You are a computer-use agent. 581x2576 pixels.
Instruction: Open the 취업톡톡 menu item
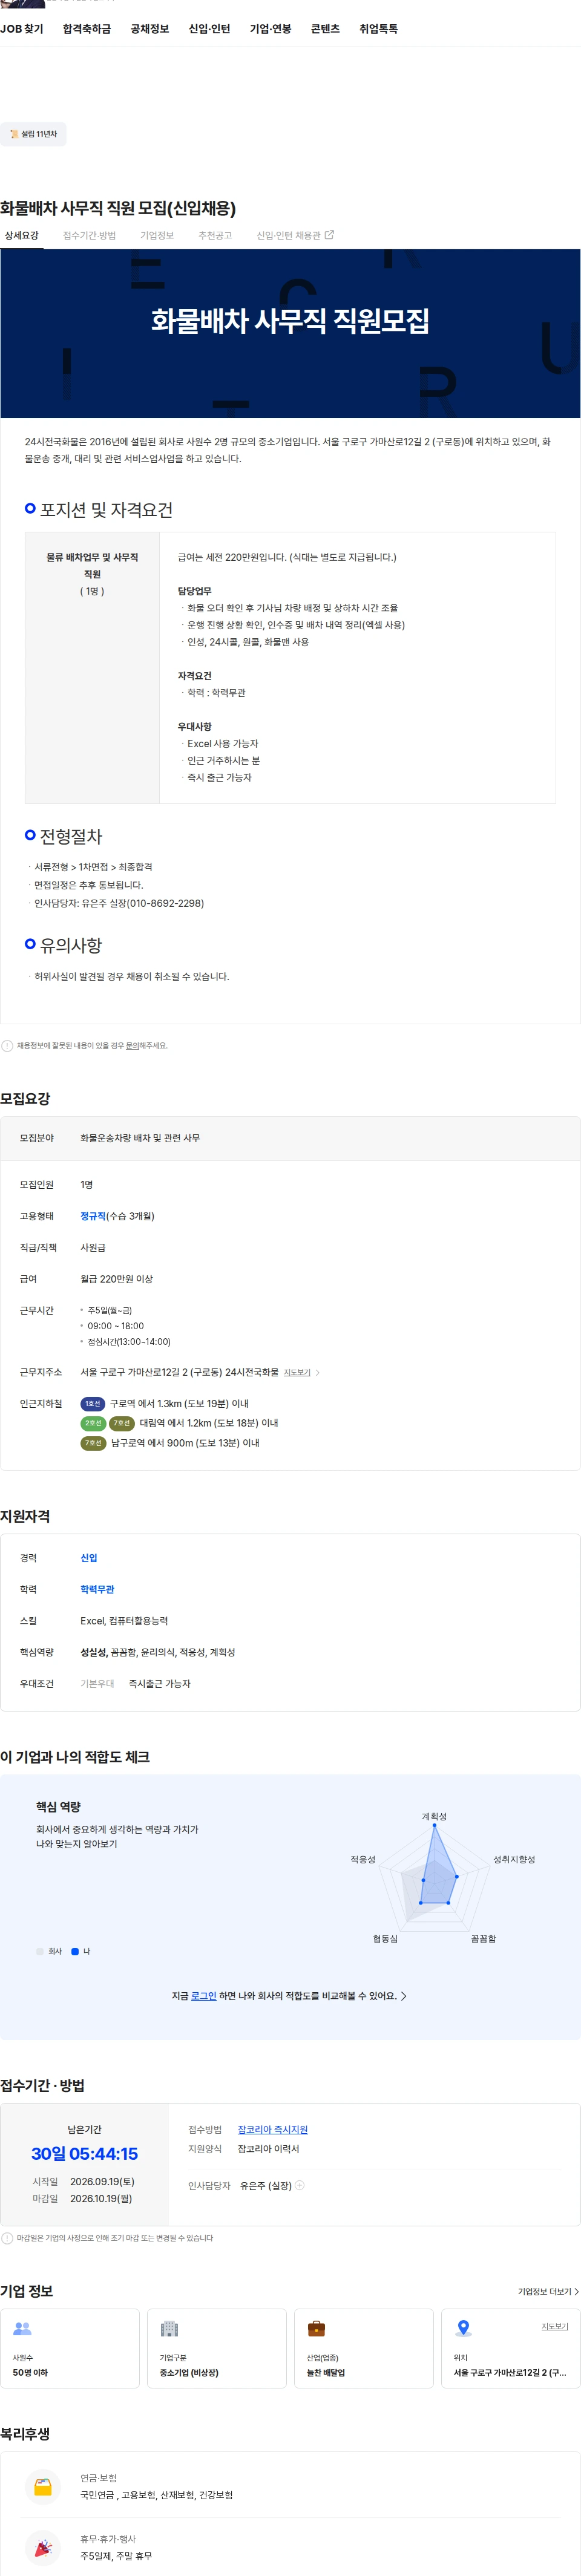point(379,29)
